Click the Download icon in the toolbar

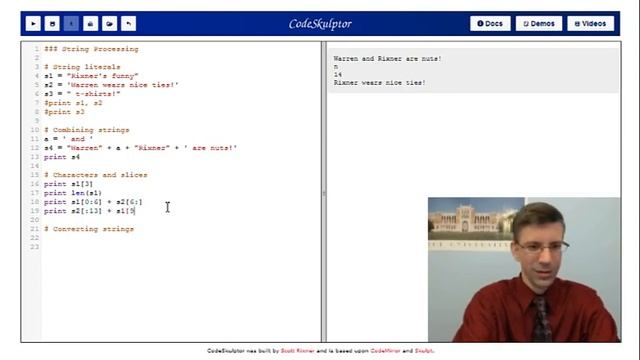tap(90, 24)
